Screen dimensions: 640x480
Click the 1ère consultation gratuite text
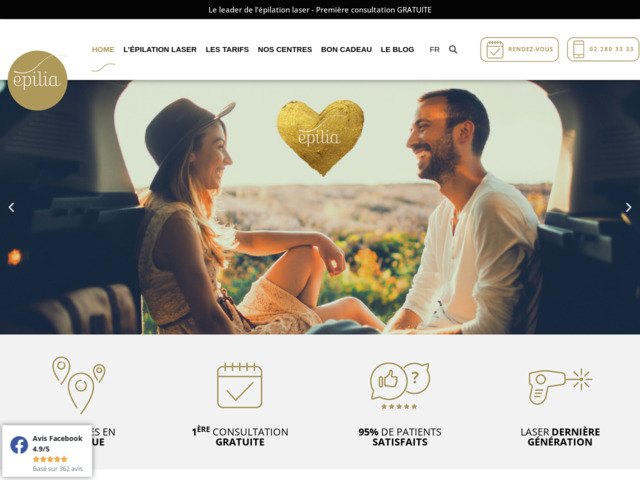click(x=240, y=437)
